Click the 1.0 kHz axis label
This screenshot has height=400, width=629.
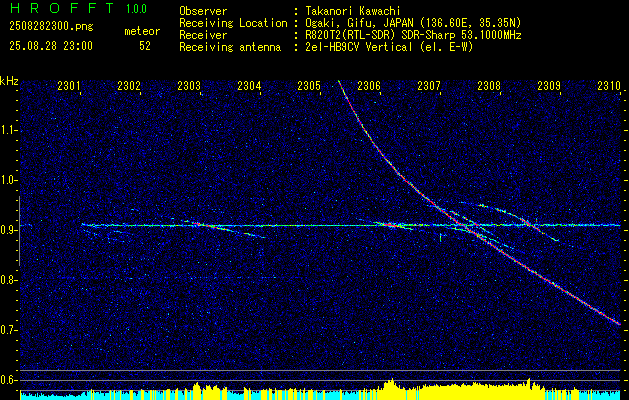pyautogui.click(x=8, y=180)
